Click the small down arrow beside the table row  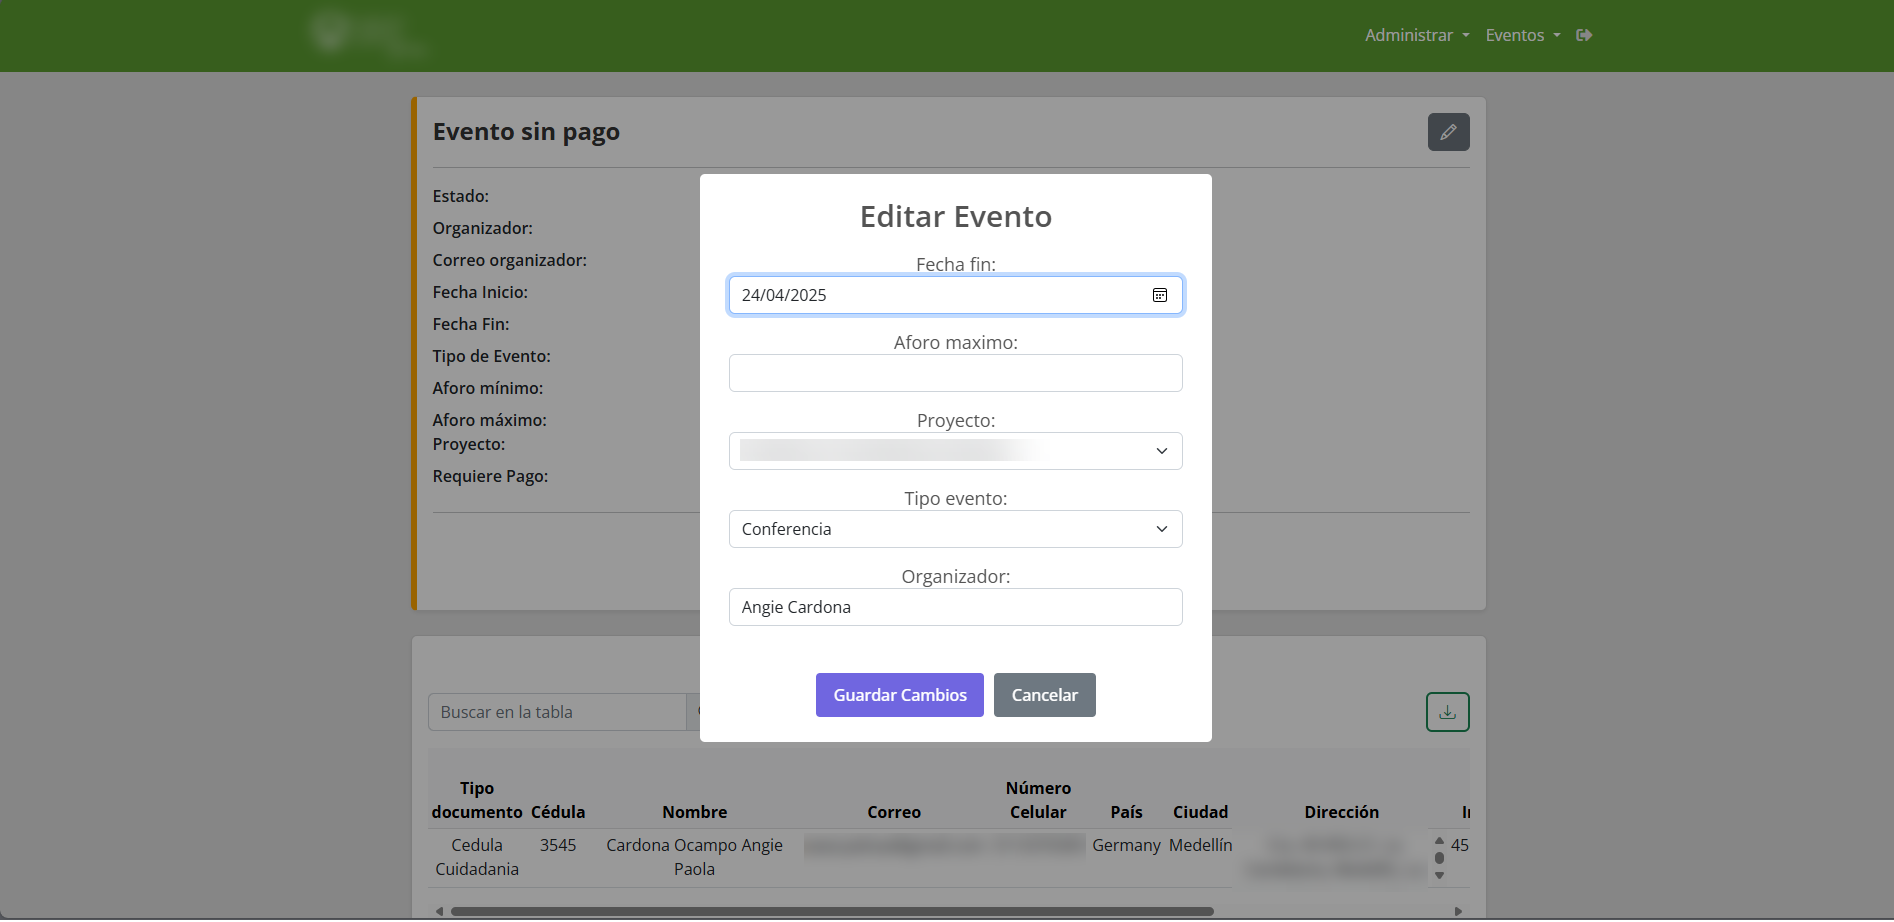point(1439,875)
